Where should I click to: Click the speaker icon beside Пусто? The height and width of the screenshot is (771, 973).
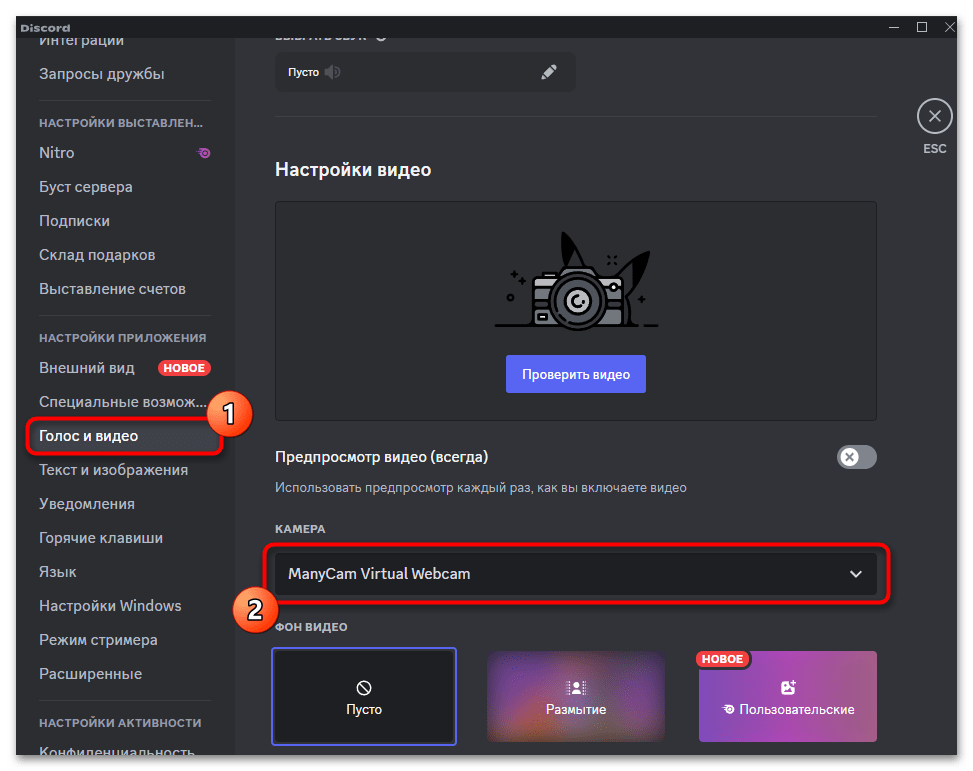pos(332,72)
